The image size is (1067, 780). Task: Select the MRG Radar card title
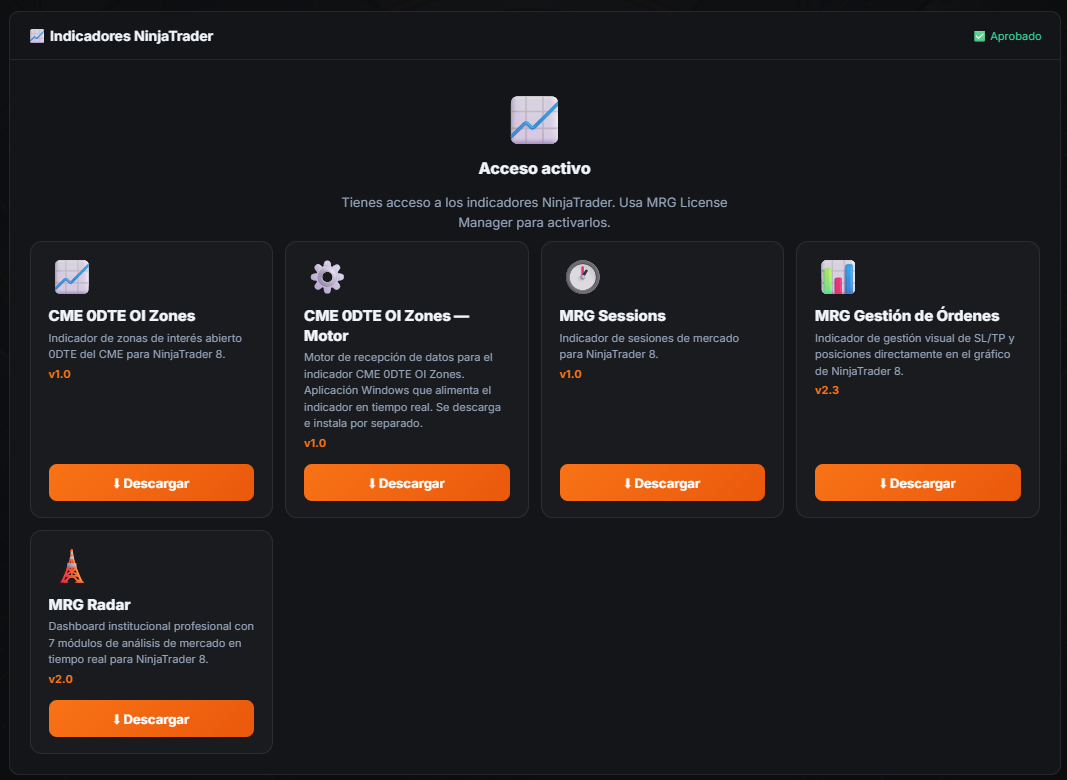(89, 604)
